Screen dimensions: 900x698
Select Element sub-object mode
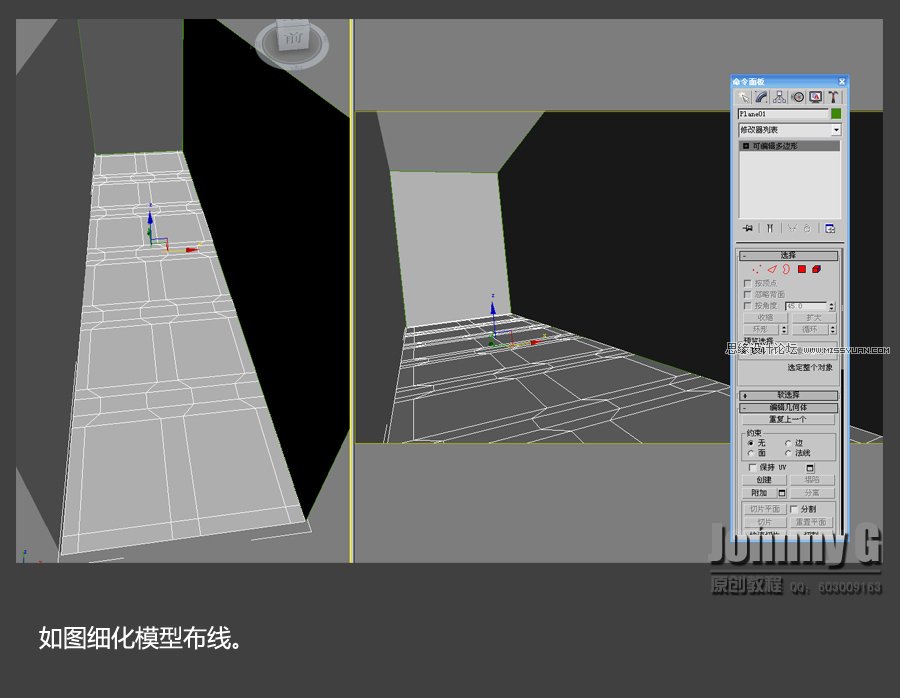click(819, 268)
